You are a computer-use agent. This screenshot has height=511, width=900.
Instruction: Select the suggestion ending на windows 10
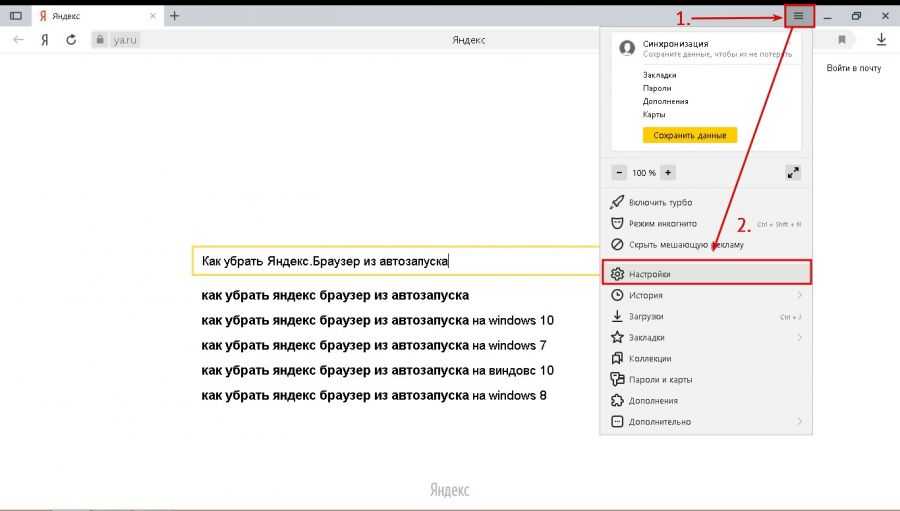click(377, 320)
